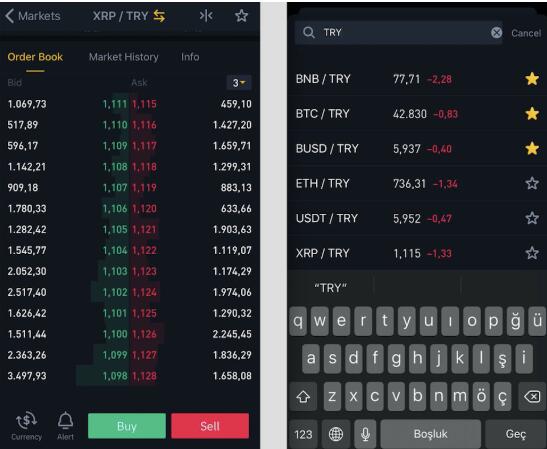Viewport: 547px width, 449px height.
Task: Tap the search magnifier icon
Action: [309, 32]
